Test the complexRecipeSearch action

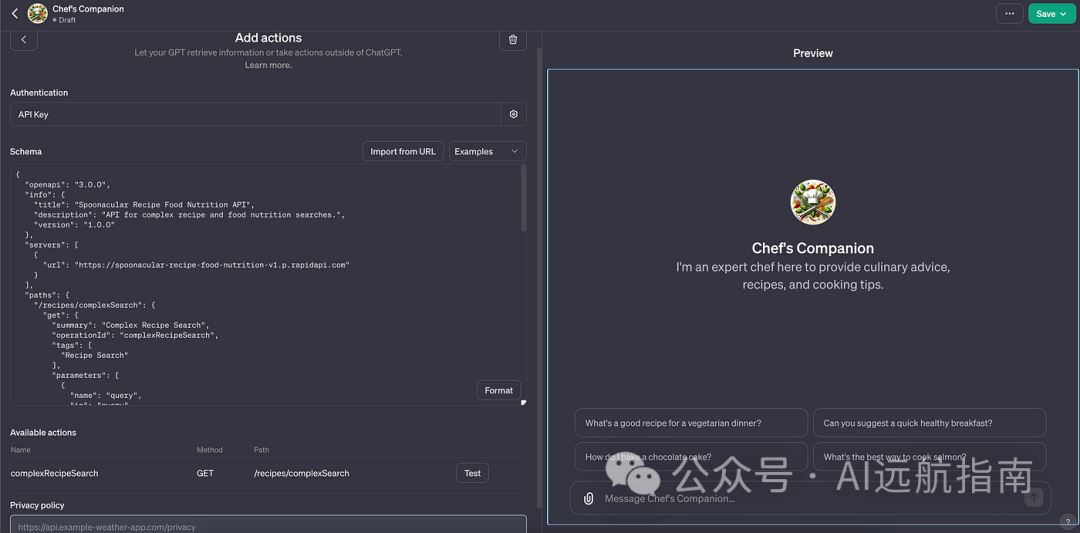pos(472,473)
